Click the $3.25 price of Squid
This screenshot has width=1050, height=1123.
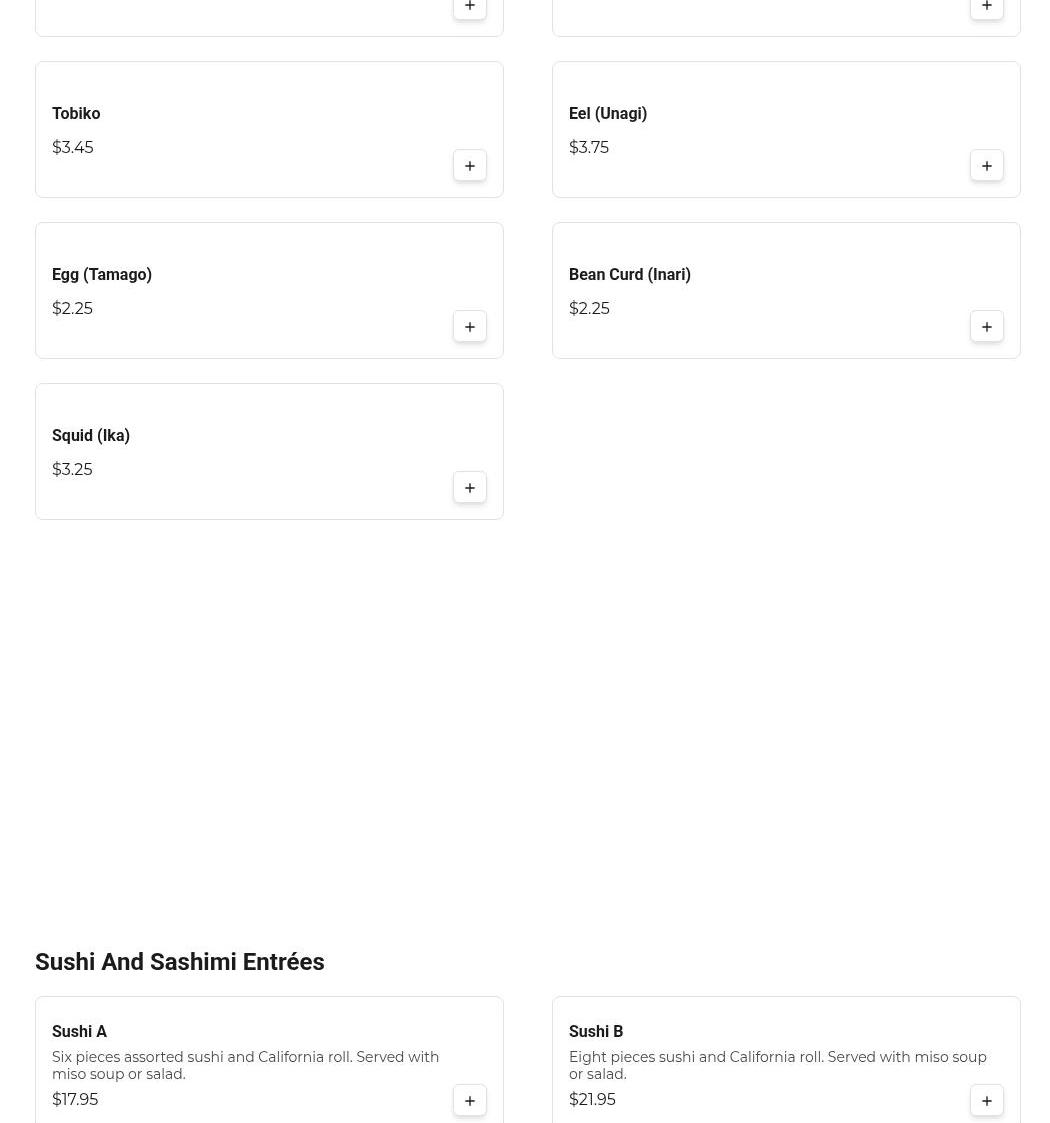tap(72, 470)
